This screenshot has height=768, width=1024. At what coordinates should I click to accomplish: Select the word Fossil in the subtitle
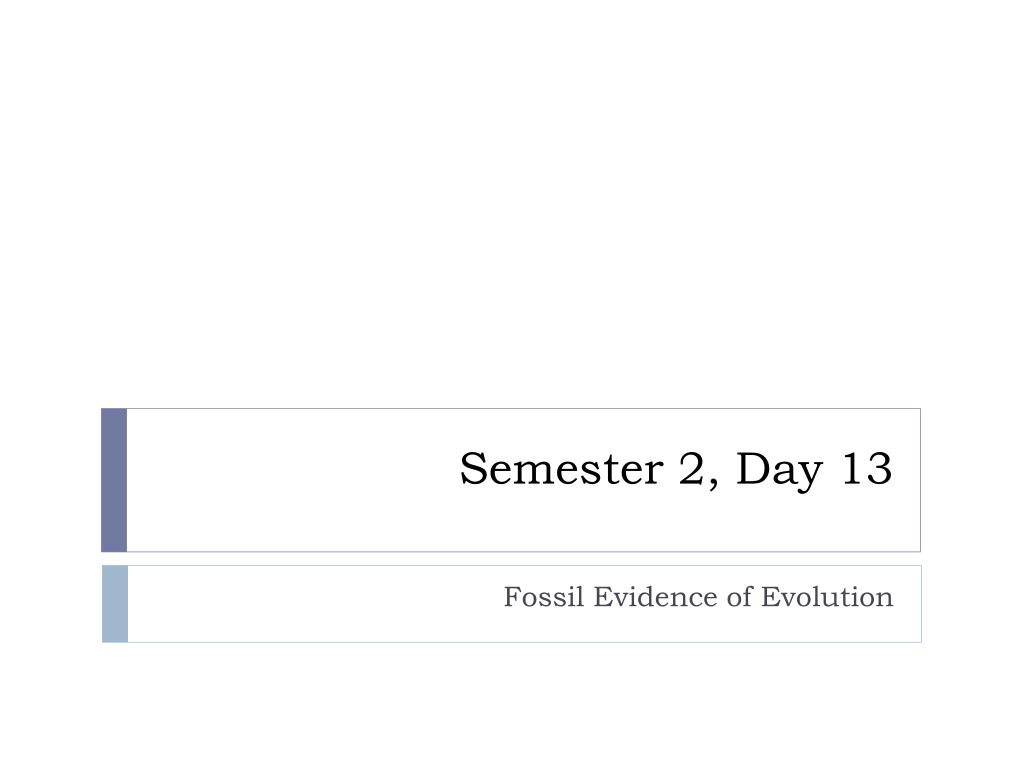543,597
